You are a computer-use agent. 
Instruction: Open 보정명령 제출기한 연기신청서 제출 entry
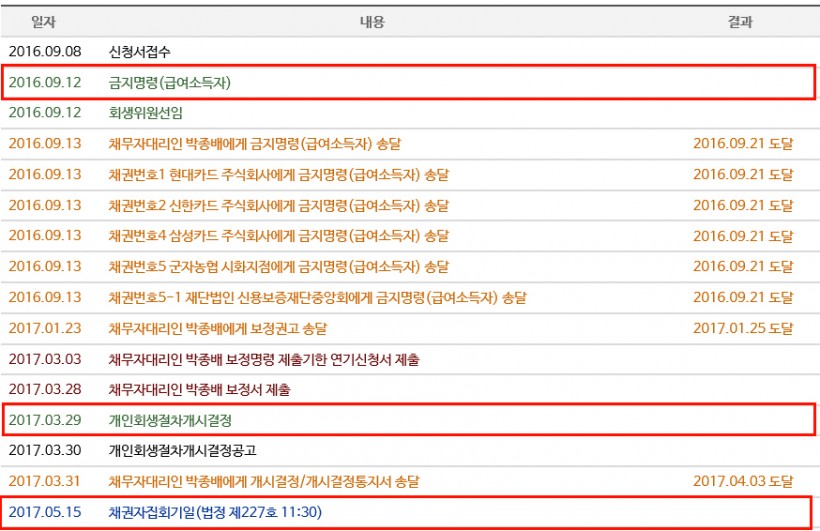tap(264, 359)
